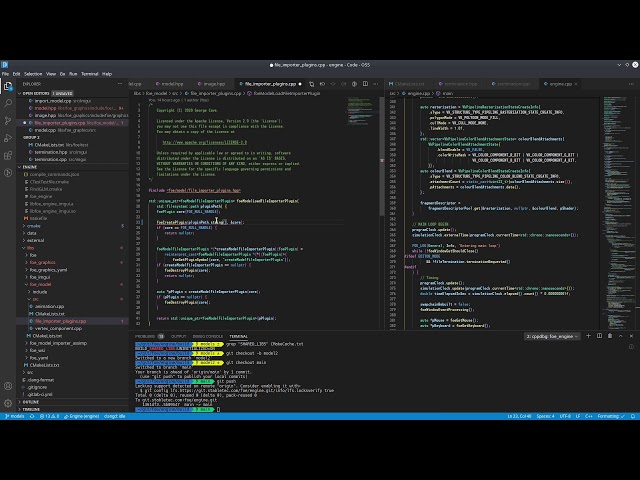The width and height of the screenshot is (640, 480).
Task: Maximize the terminal panel with chevron up
Action: click(620, 336)
